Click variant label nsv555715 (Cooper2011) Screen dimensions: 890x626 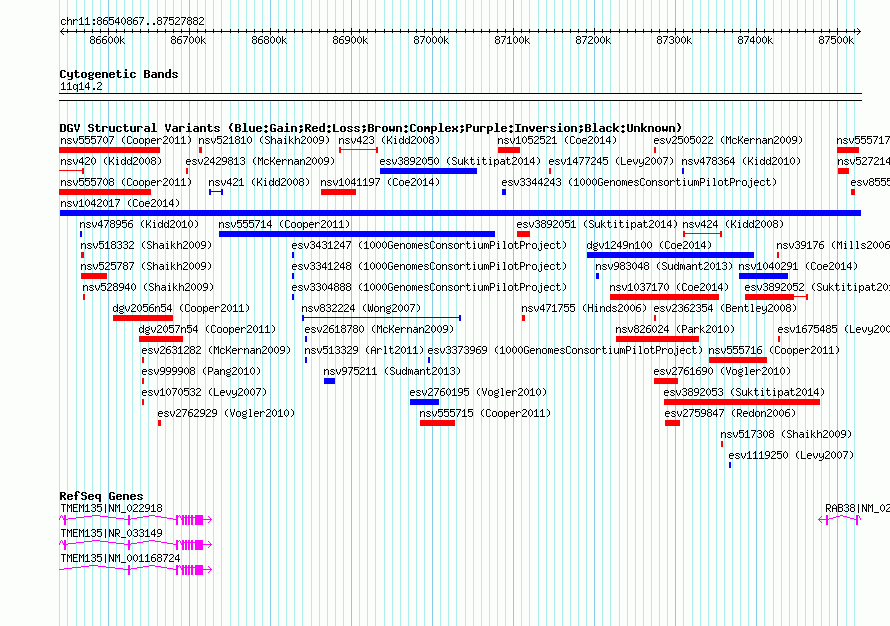point(485,413)
